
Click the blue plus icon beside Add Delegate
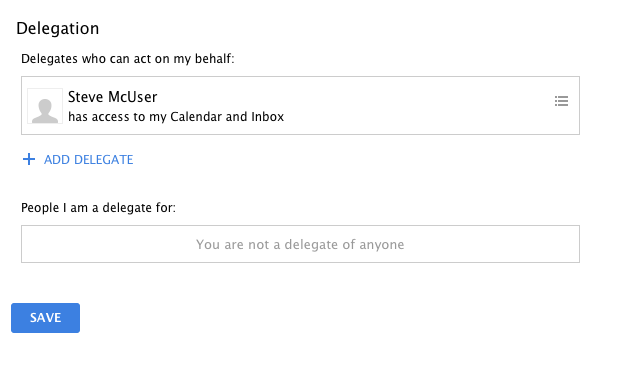[x=29, y=159]
